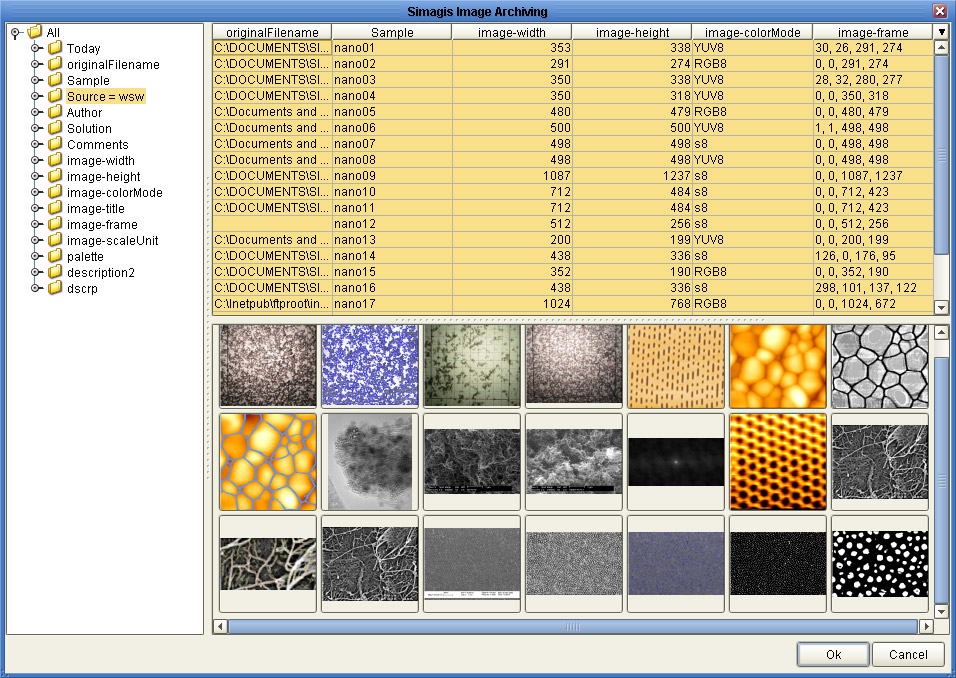
Task: Open the column chooser dropdown arrow in table header
Action: pyautogui.click(x=941, y=32)
